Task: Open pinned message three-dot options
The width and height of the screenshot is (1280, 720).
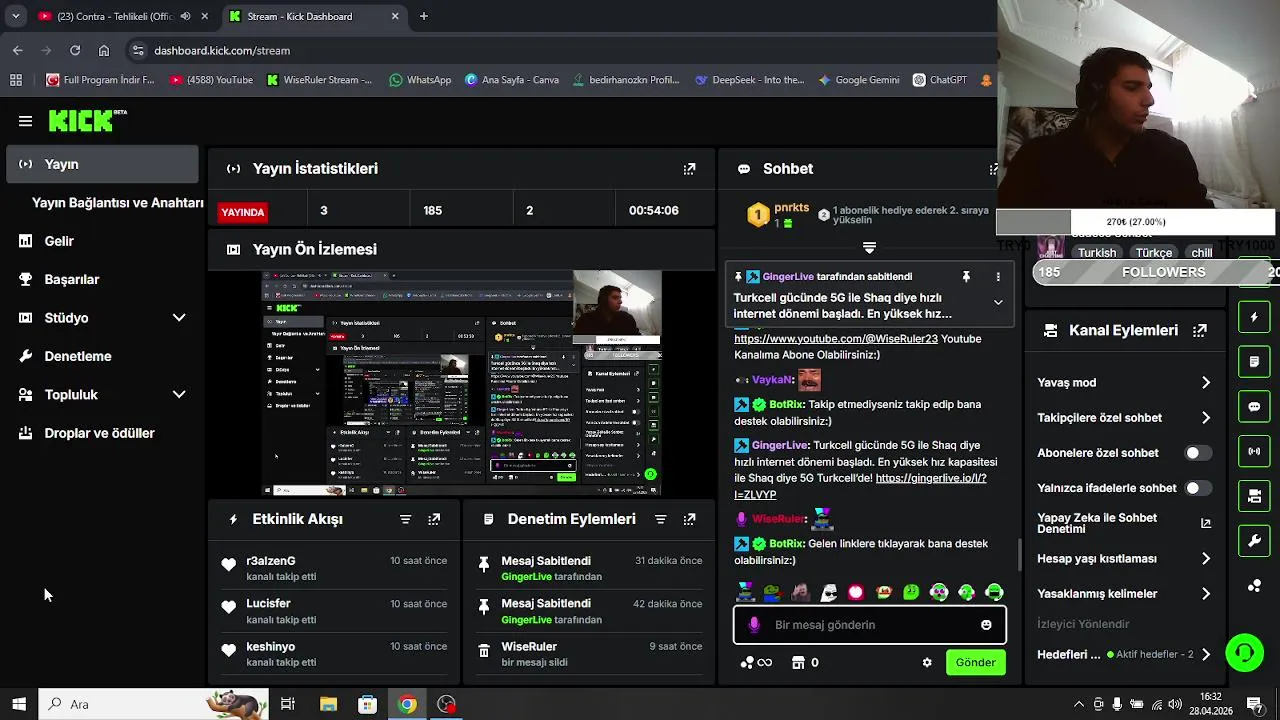Action: [997, 276]
